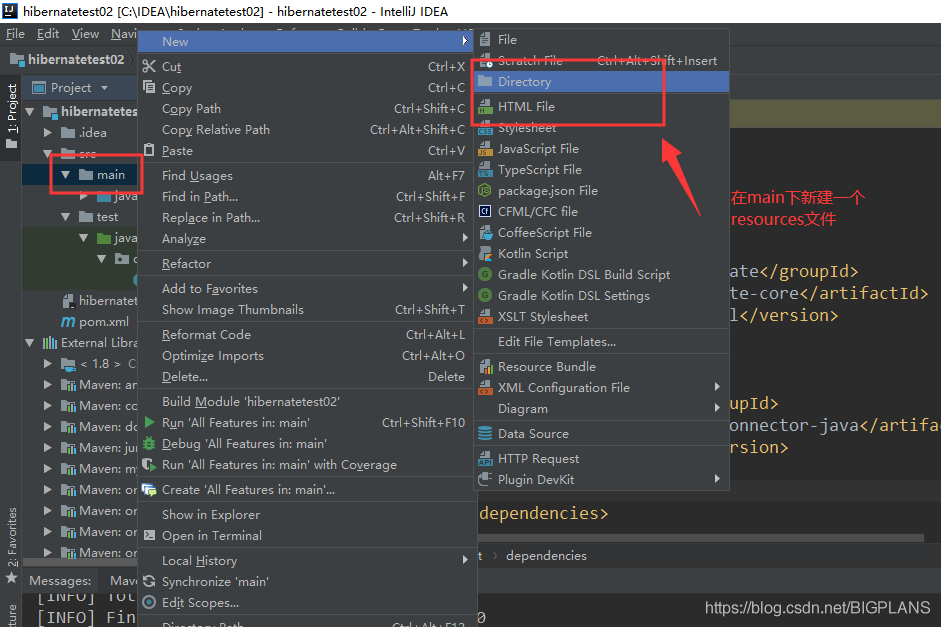This screenshot has width=941, height=627.
Task: Expand the Diagram submenu arrow
Action: [x=717, y=408]
